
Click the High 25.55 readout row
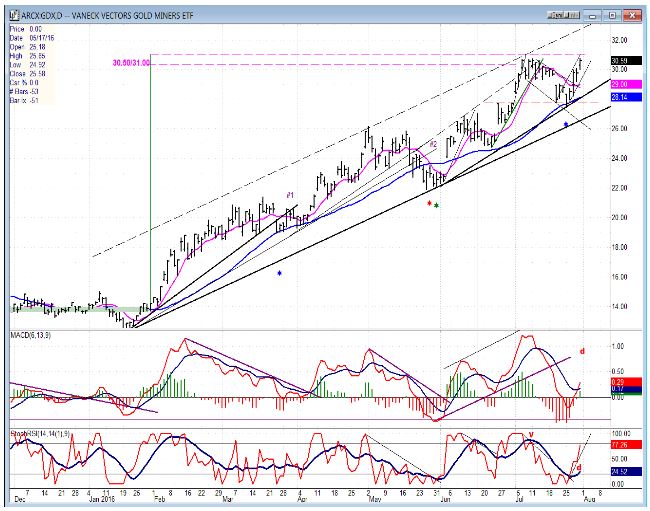coord(27,56)
